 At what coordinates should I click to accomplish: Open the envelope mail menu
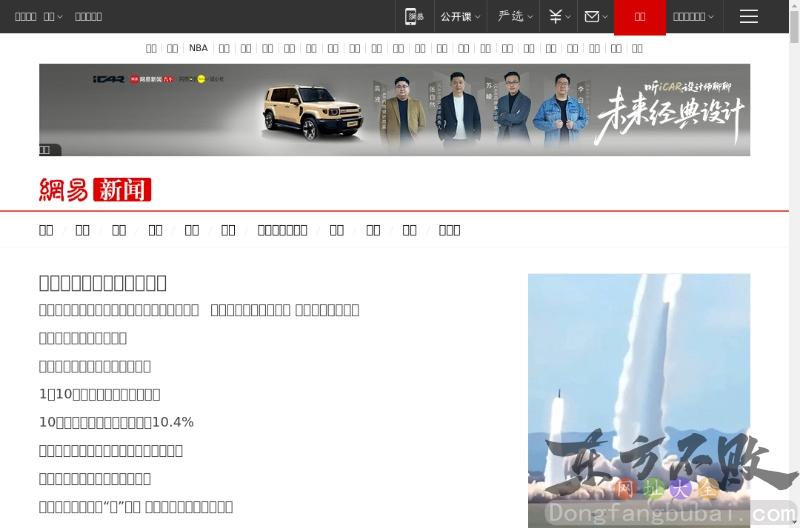[x=595, y=16]
